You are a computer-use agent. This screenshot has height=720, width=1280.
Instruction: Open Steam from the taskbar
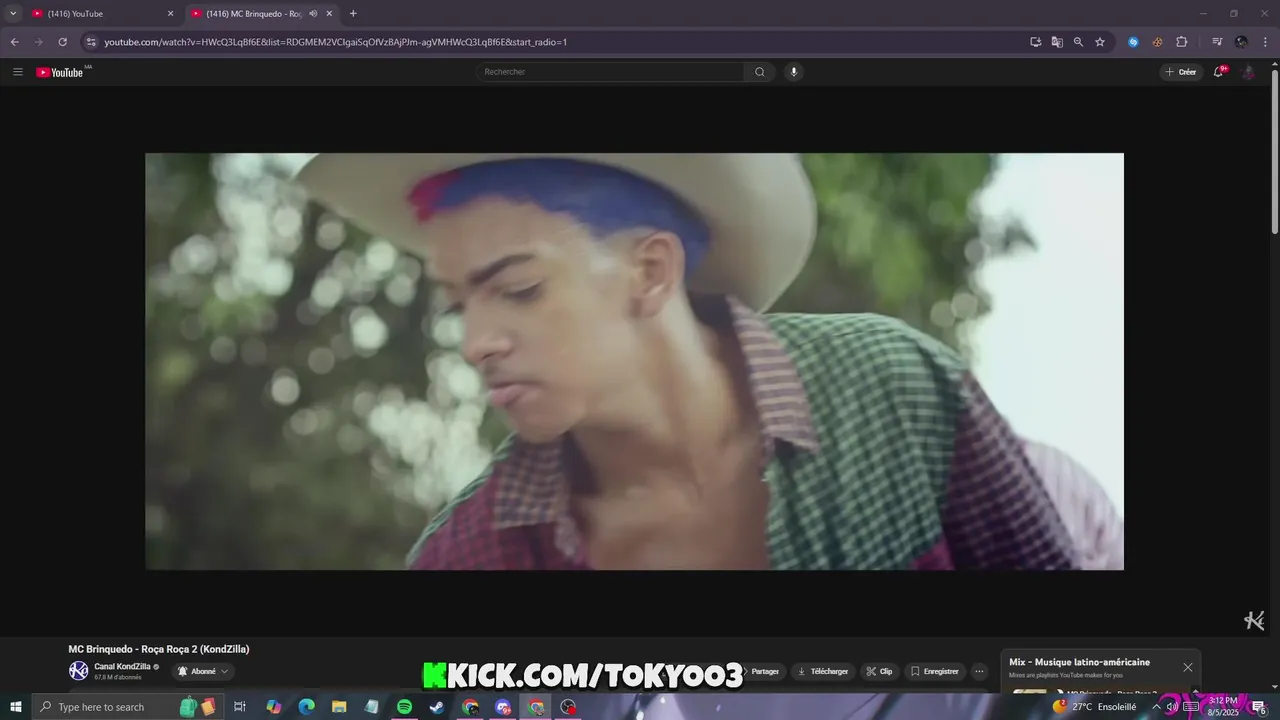(x=437, y=707)
